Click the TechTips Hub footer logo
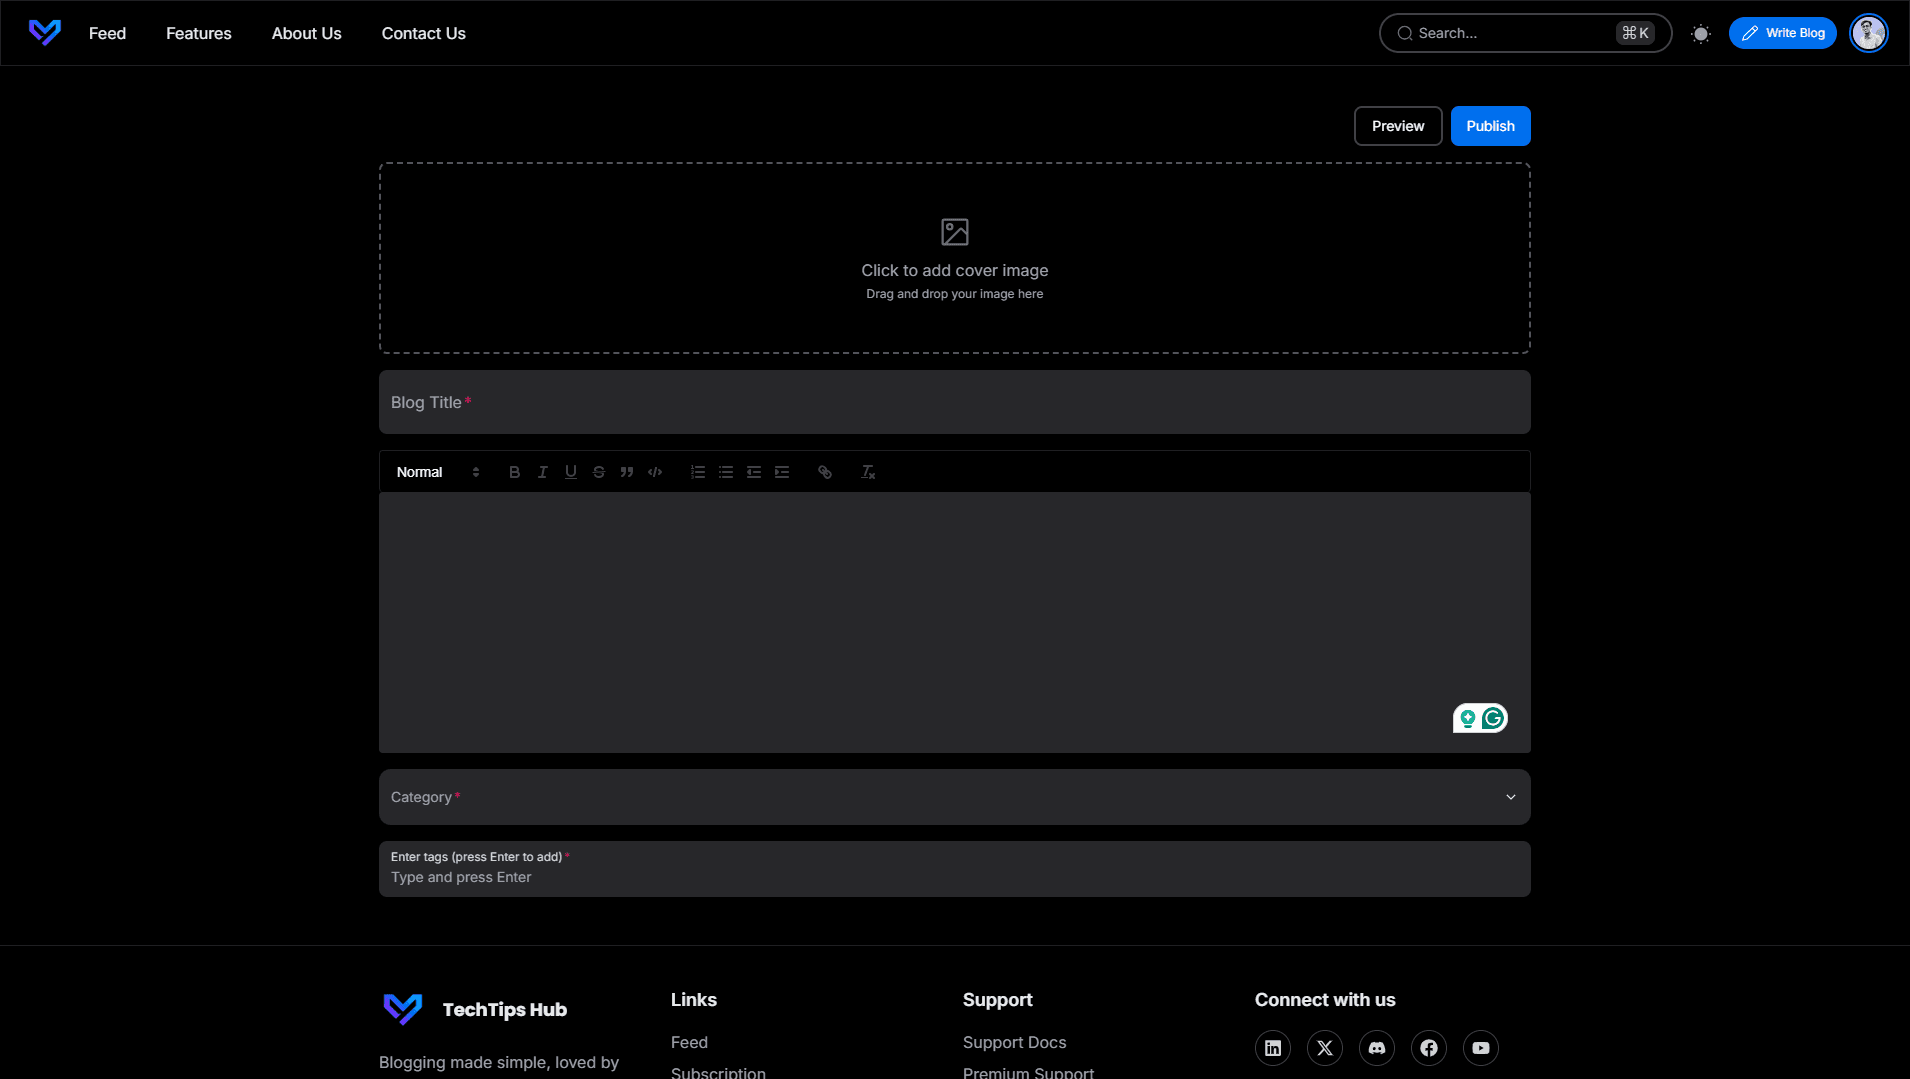This screenshot has width=1910, height=1079. coord(403,1009)
